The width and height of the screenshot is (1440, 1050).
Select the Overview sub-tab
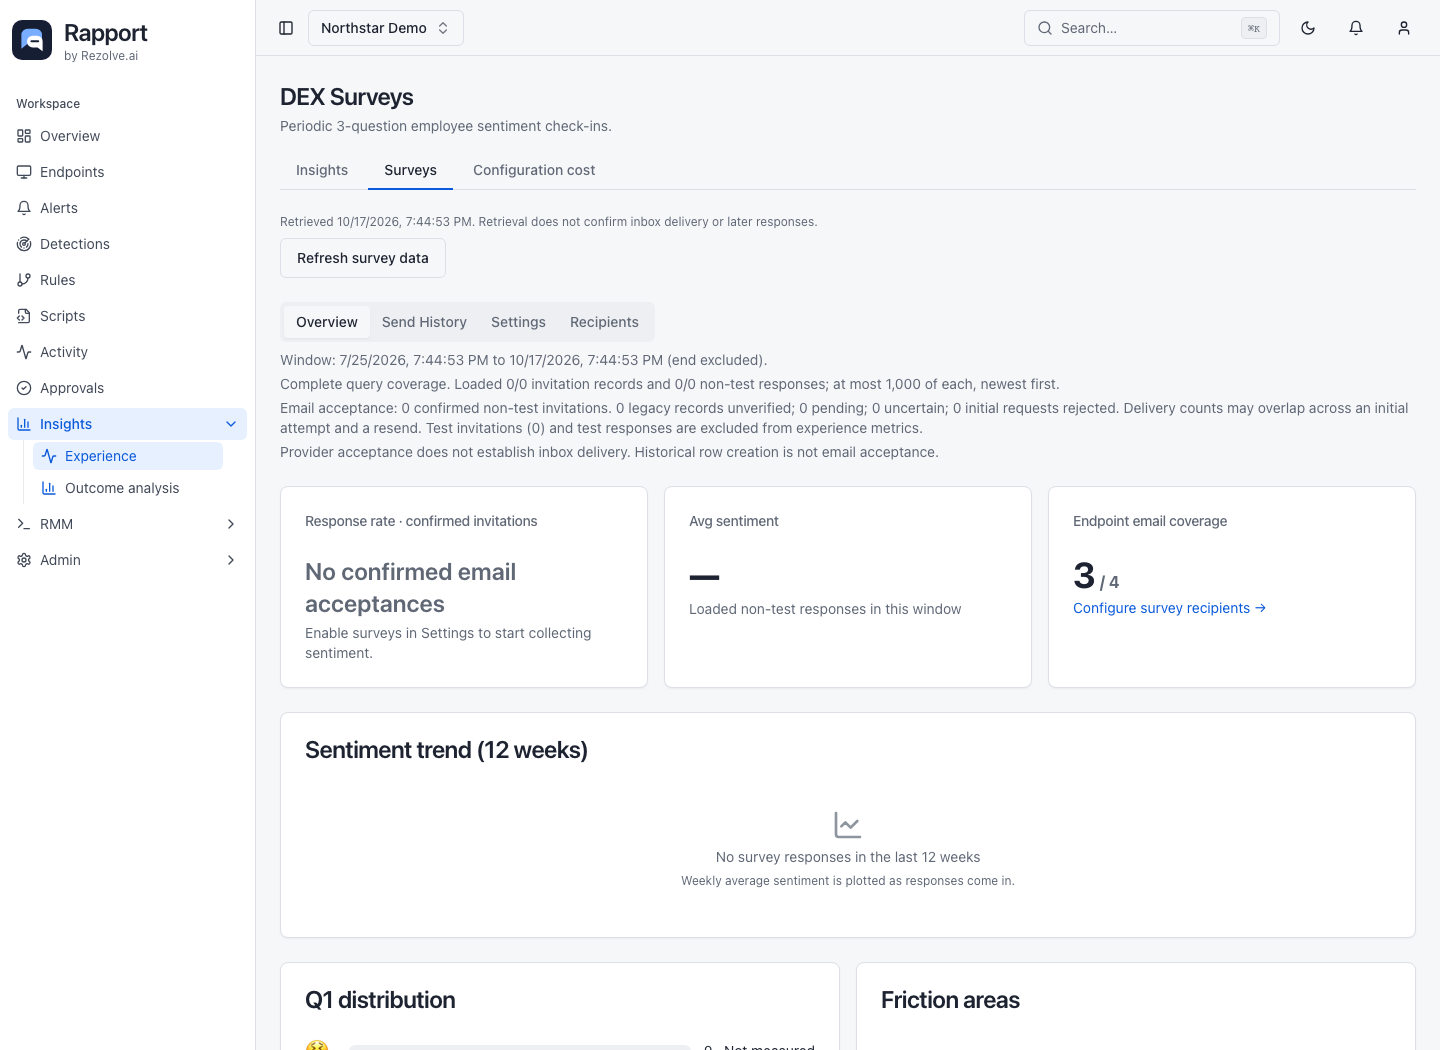coord(327,322)
